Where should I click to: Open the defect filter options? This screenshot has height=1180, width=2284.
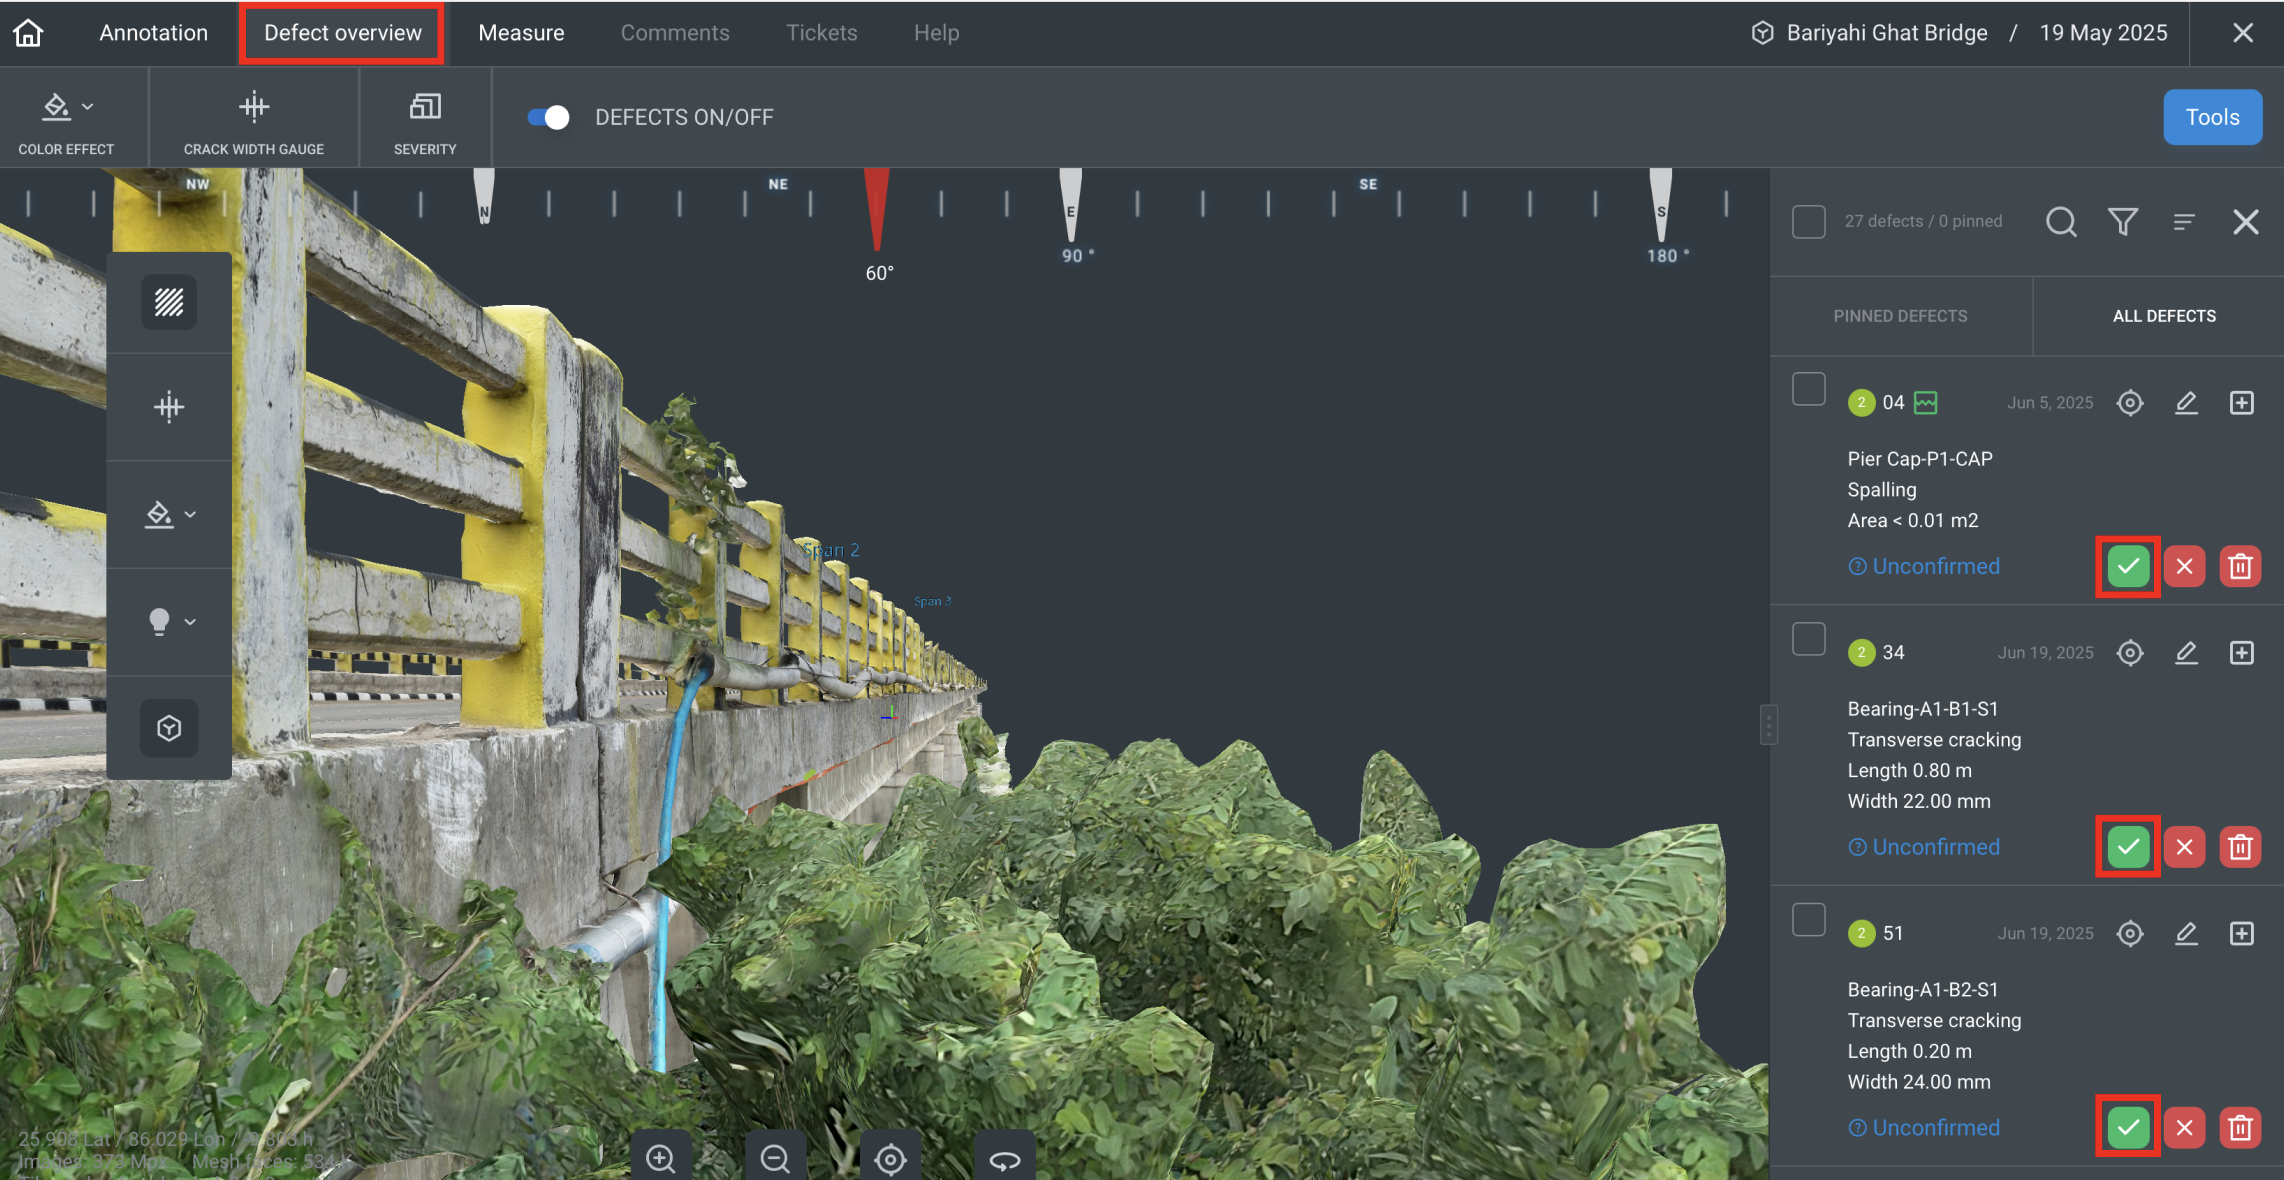2123,221
